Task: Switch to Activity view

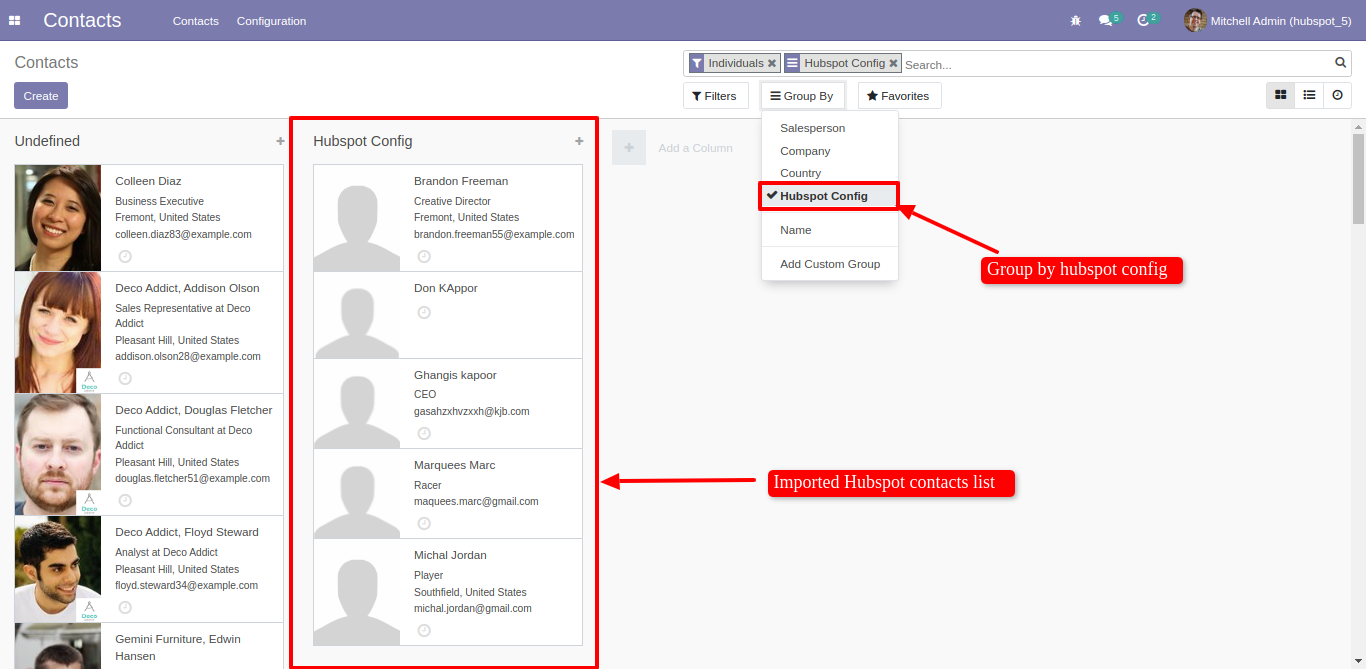Action: point(1337,95)
